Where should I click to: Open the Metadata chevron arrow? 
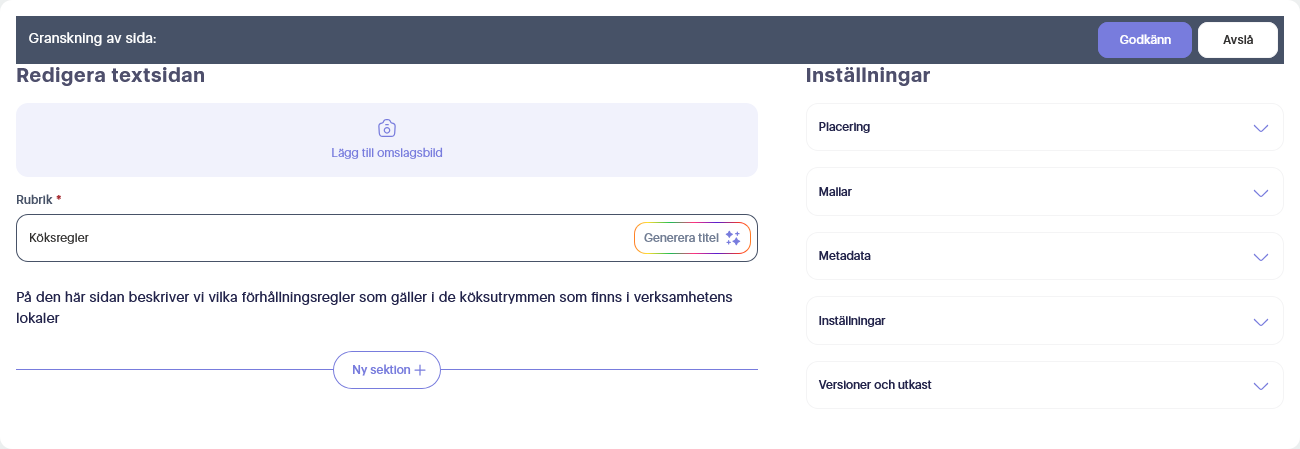tap(1260, 257)
